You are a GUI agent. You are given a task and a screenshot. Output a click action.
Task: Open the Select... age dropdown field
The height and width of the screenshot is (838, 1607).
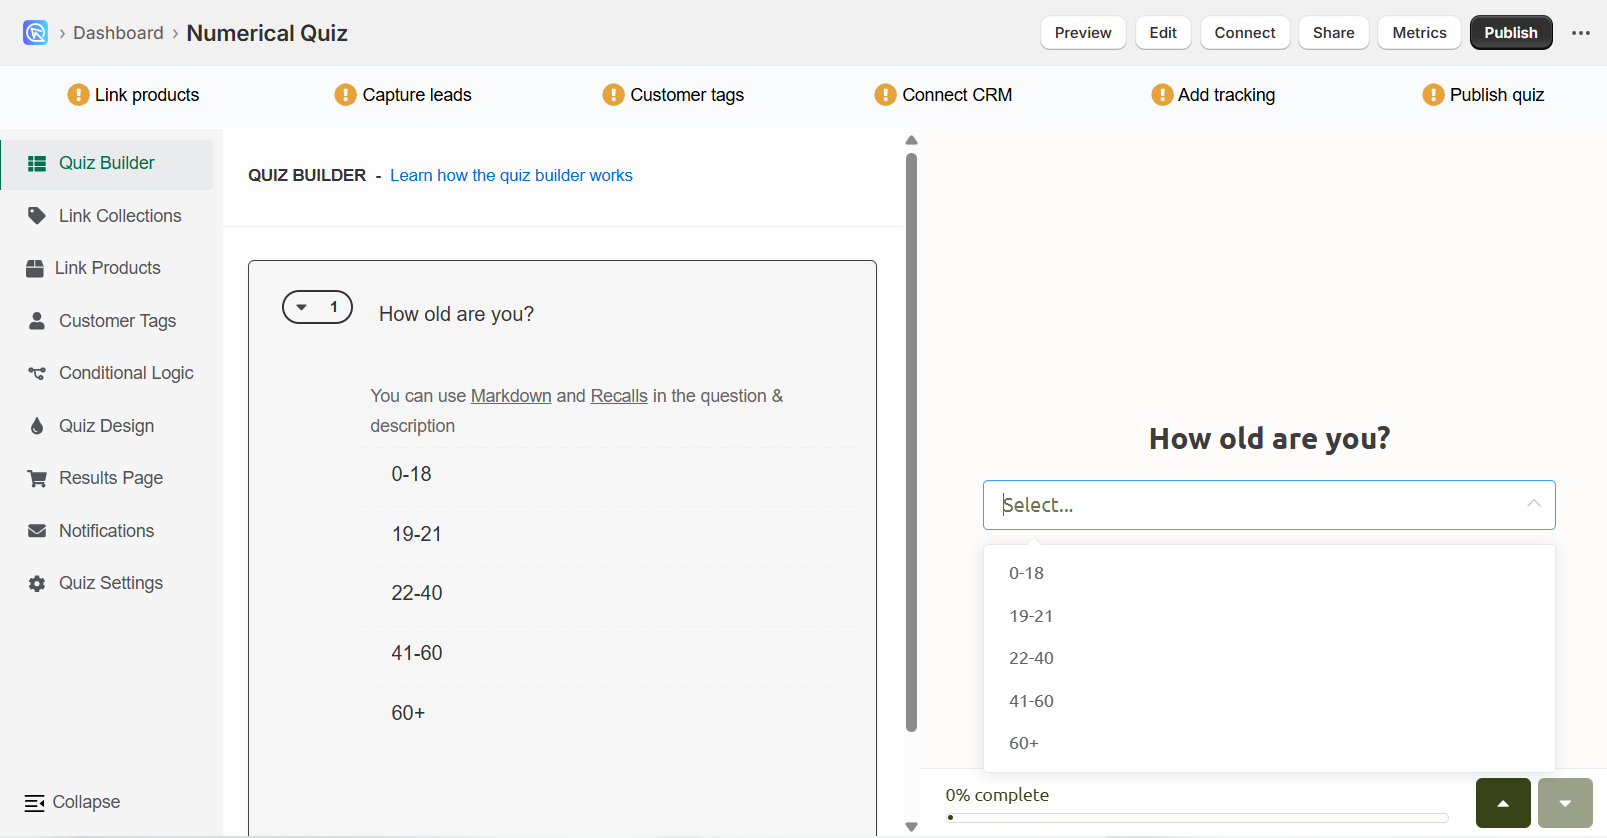coord(1269,505)
